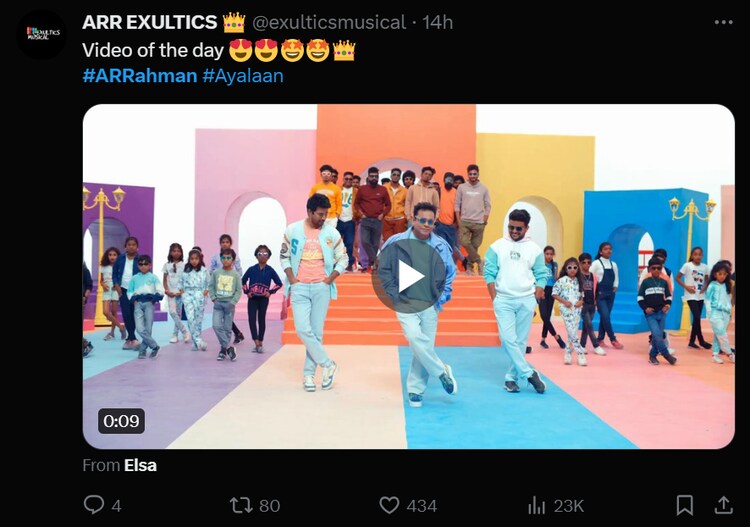Click the share upload icon
750x527 pixels.
pos(723,505)
